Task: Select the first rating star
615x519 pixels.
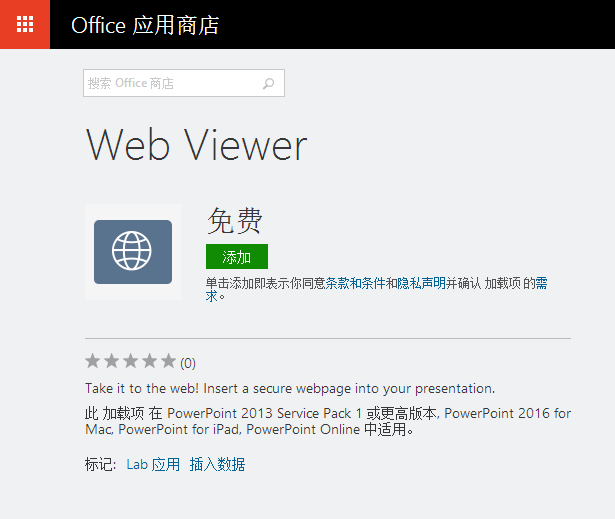Action: point(93,361)
